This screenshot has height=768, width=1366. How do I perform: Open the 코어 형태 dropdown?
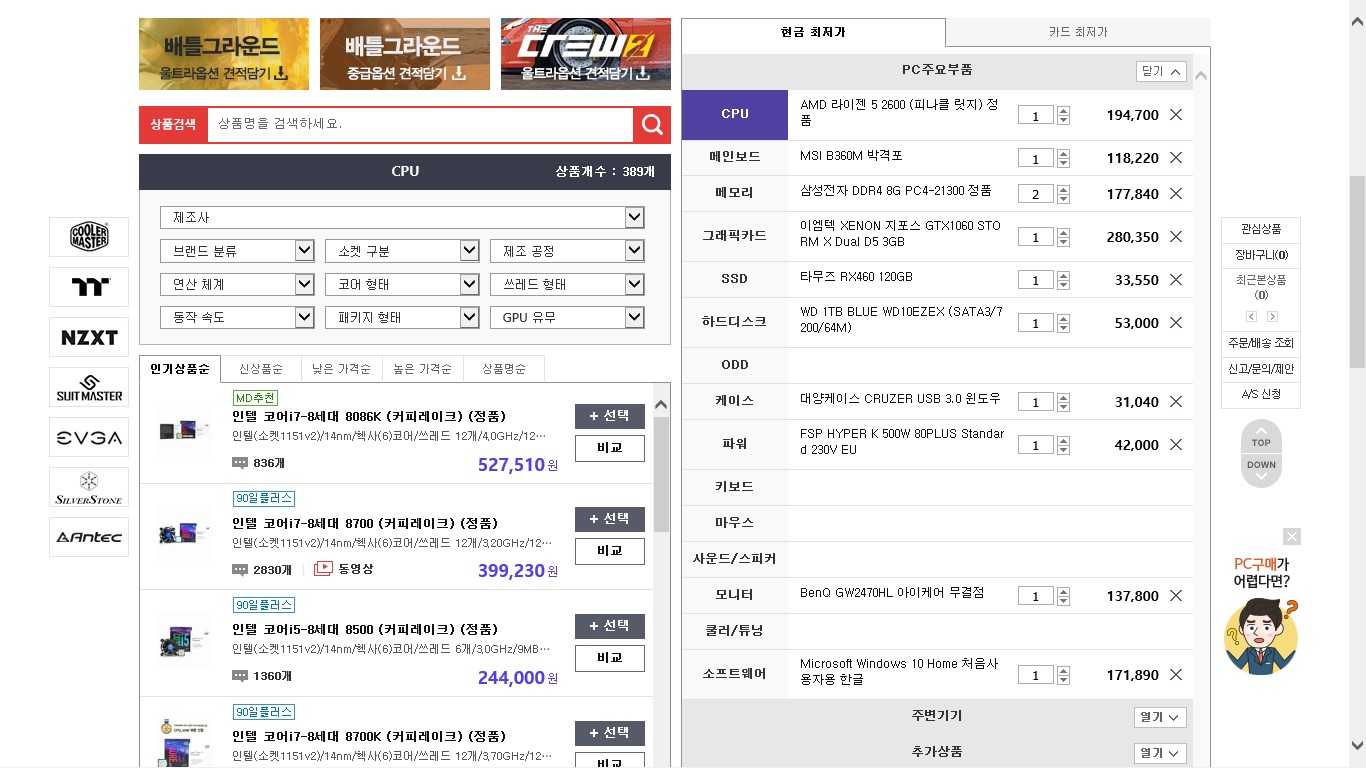[402, 284]
